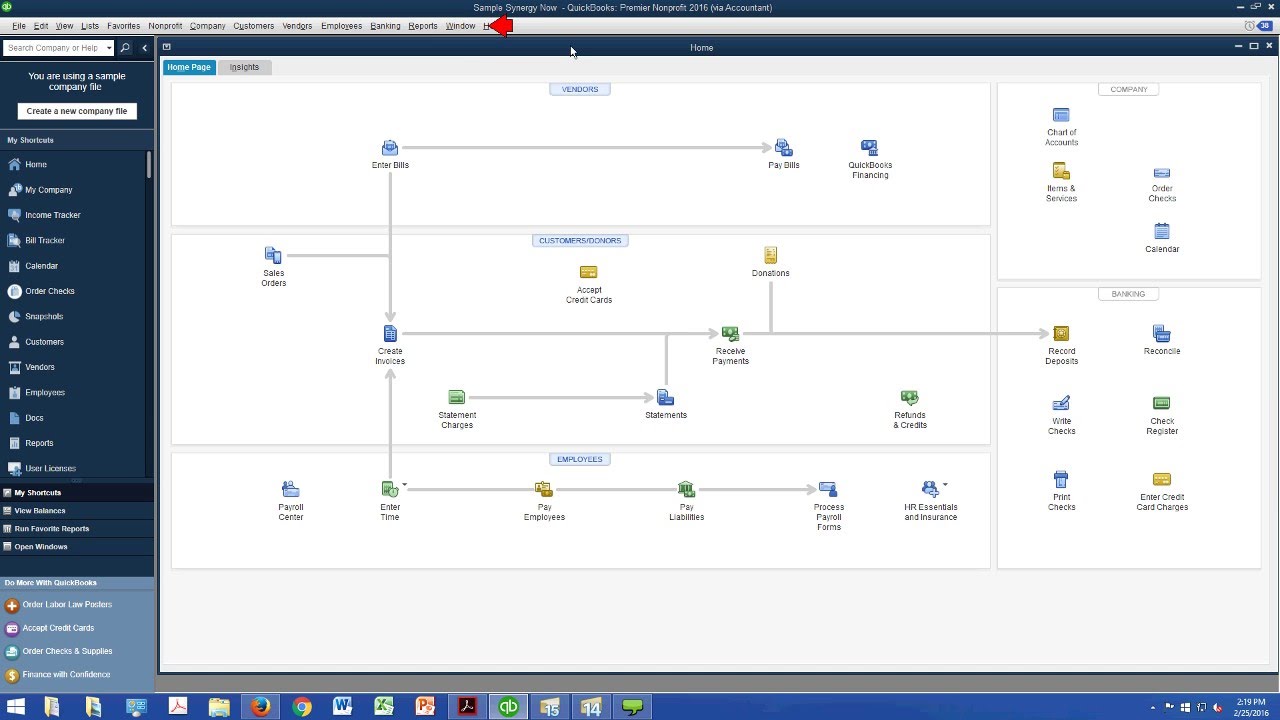This screenshot has height=720, width=1280.
Task: Open the Receive Payments icon
Action: pyautogui.click(x=730, y=334)
